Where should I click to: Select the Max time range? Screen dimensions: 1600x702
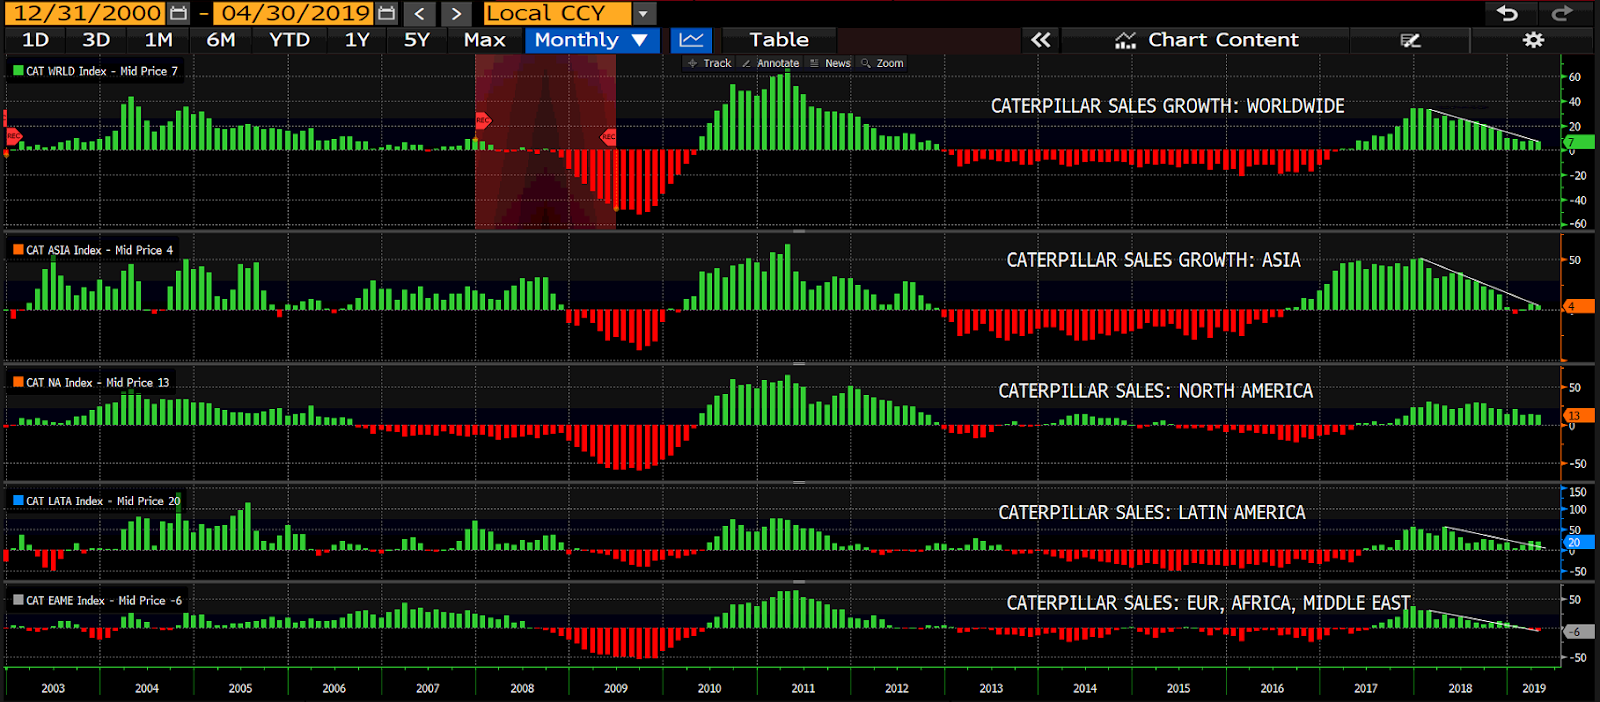(485, 40)
